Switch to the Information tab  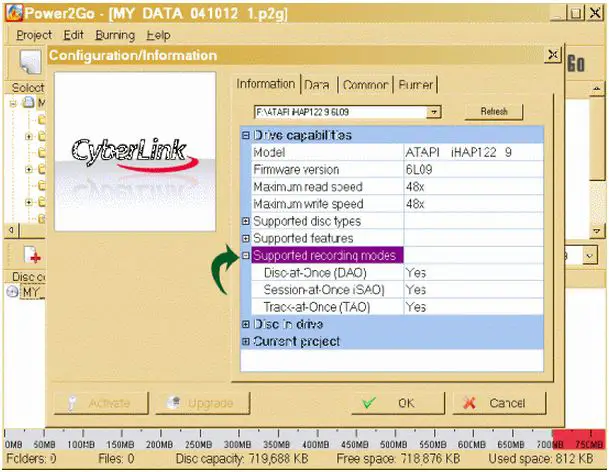point(266,84)
